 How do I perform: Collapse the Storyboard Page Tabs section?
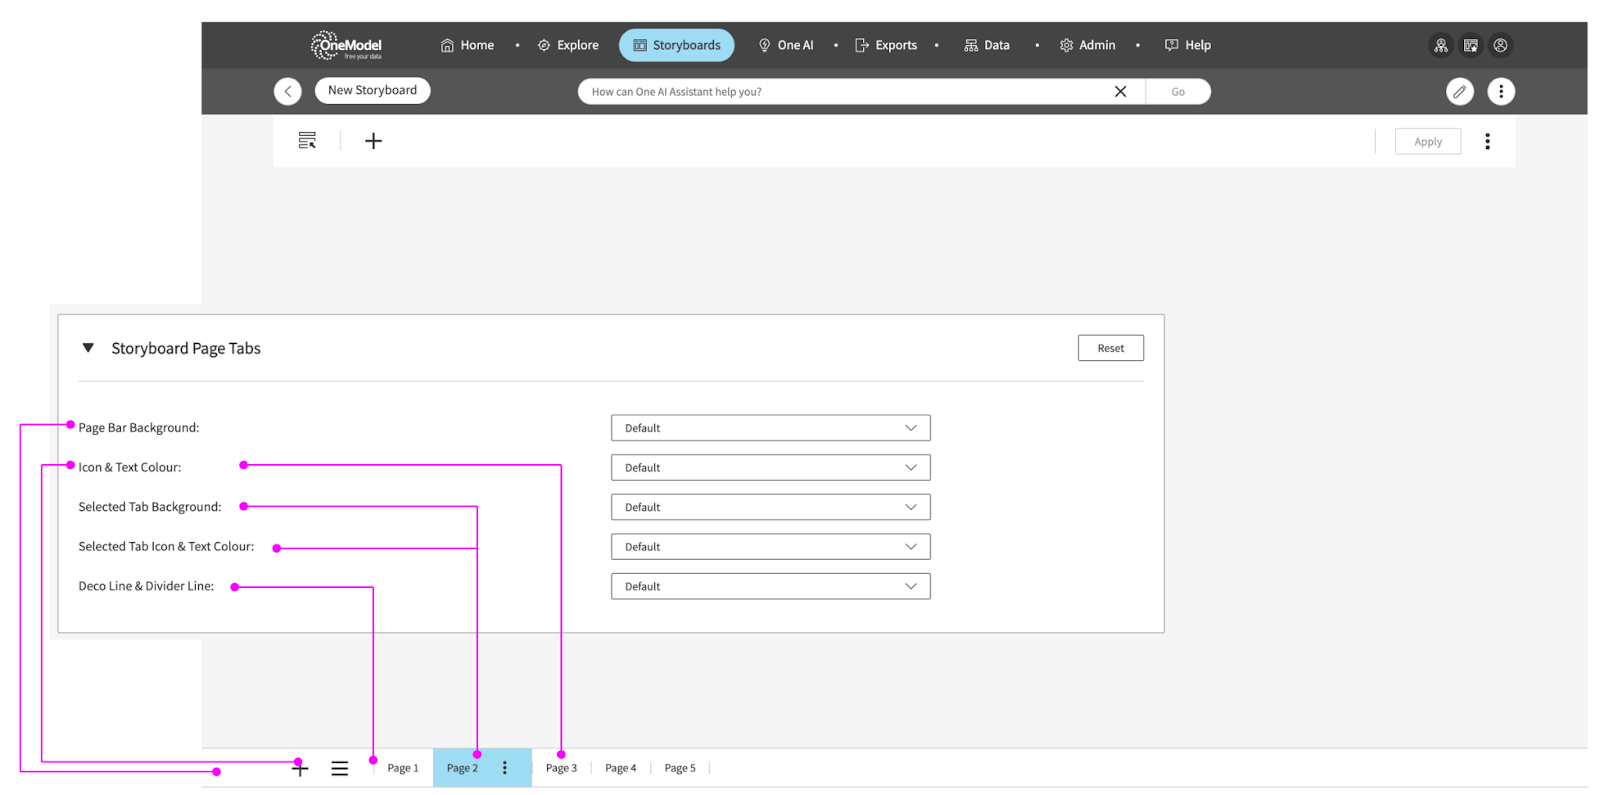(88, 348)
